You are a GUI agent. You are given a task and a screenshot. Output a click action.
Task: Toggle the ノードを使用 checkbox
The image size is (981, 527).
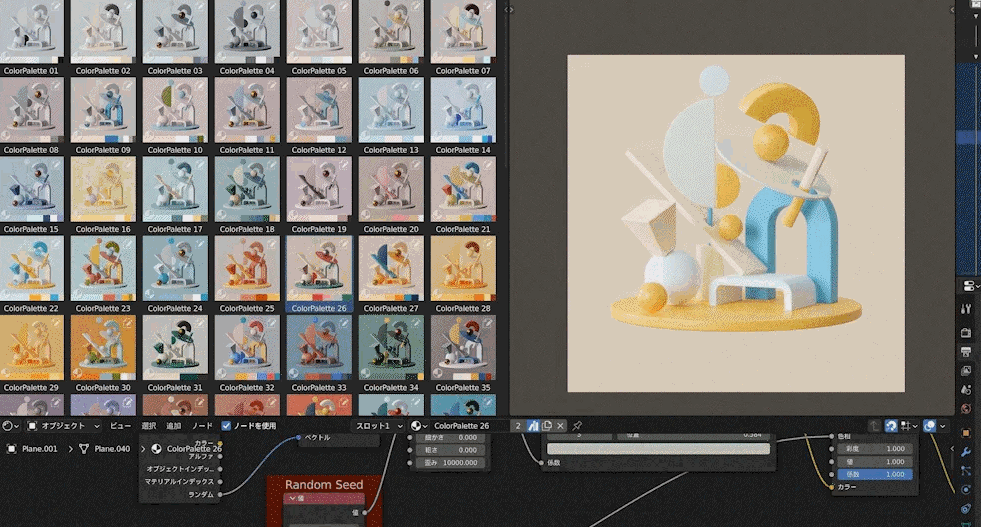coord(226,426)
